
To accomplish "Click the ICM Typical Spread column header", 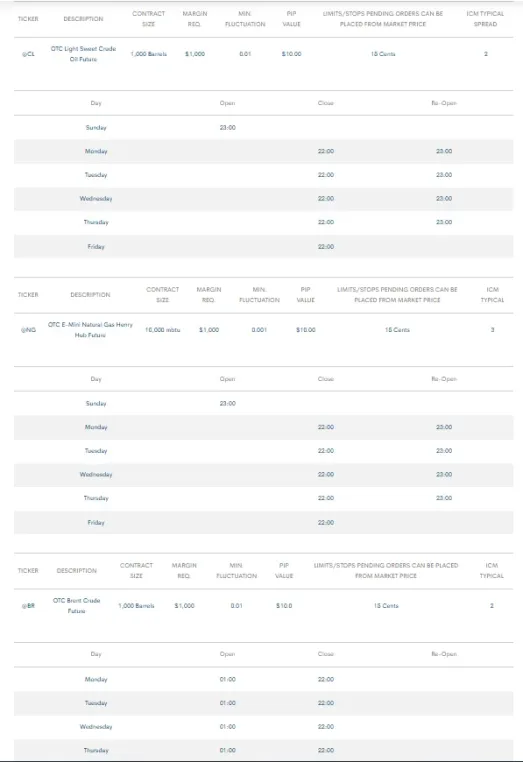I will (x=485, y=19).
